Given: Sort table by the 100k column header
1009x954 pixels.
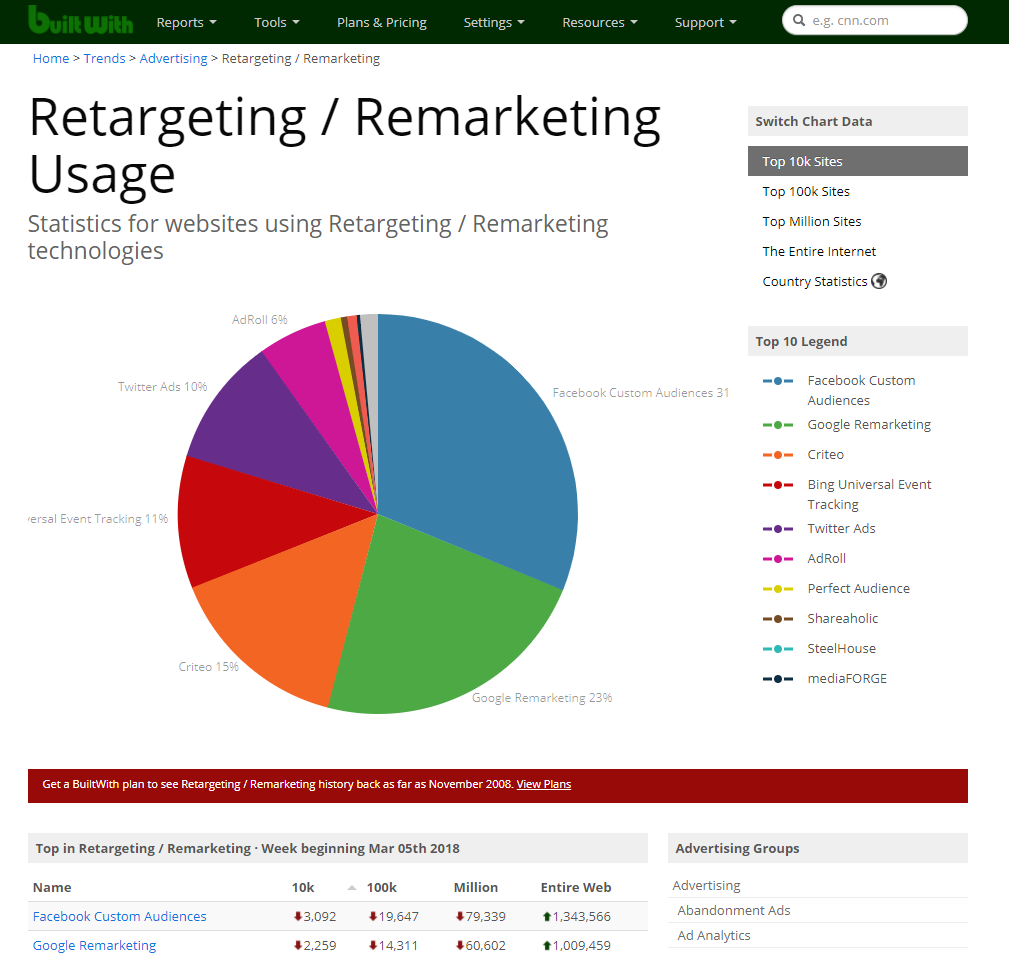Looking at the screenshot, I should (382, 887).
